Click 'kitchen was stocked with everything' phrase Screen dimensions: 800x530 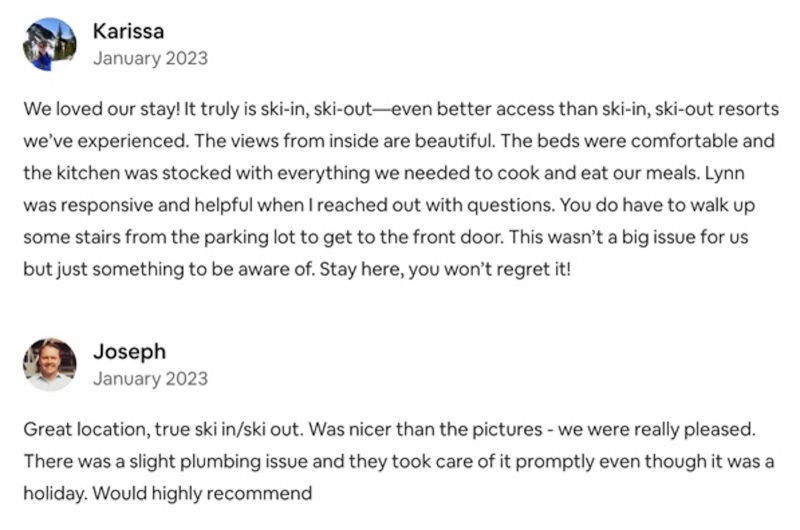point(213,173)
